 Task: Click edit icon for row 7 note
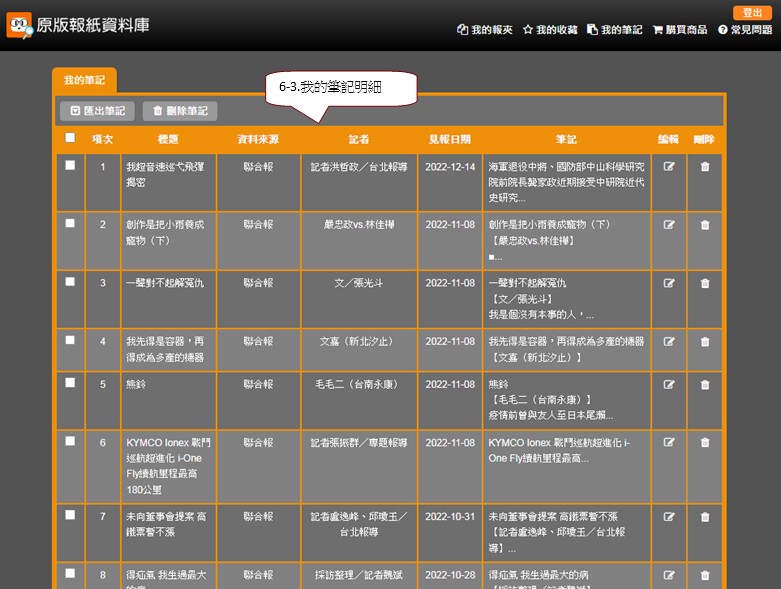(668, 516)
